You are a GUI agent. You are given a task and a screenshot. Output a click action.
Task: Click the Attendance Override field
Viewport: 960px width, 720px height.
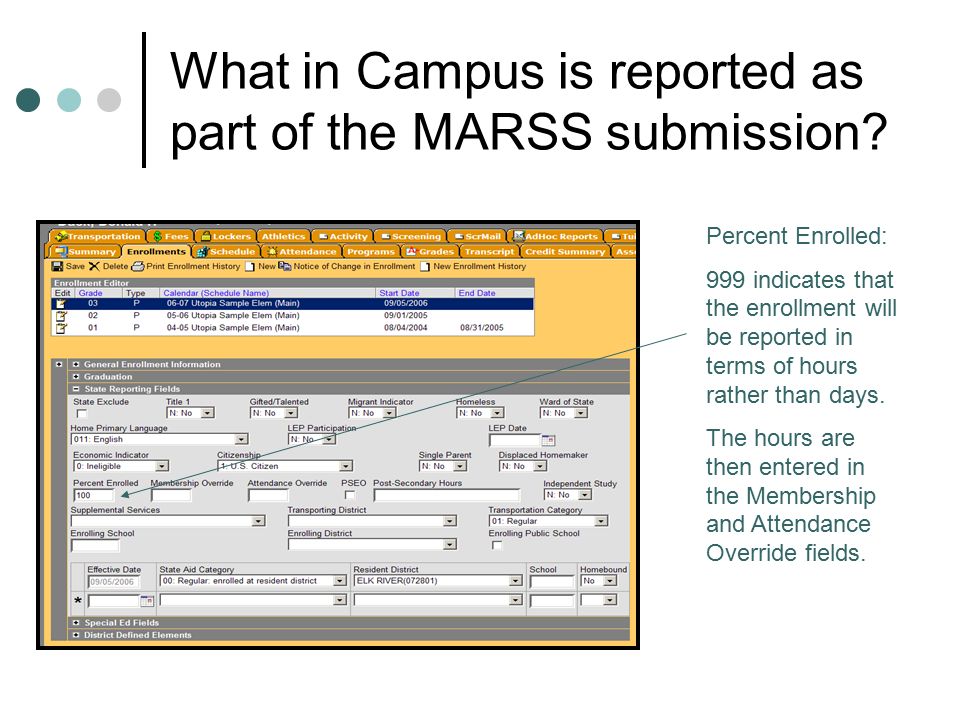click(x=268, y=495)
